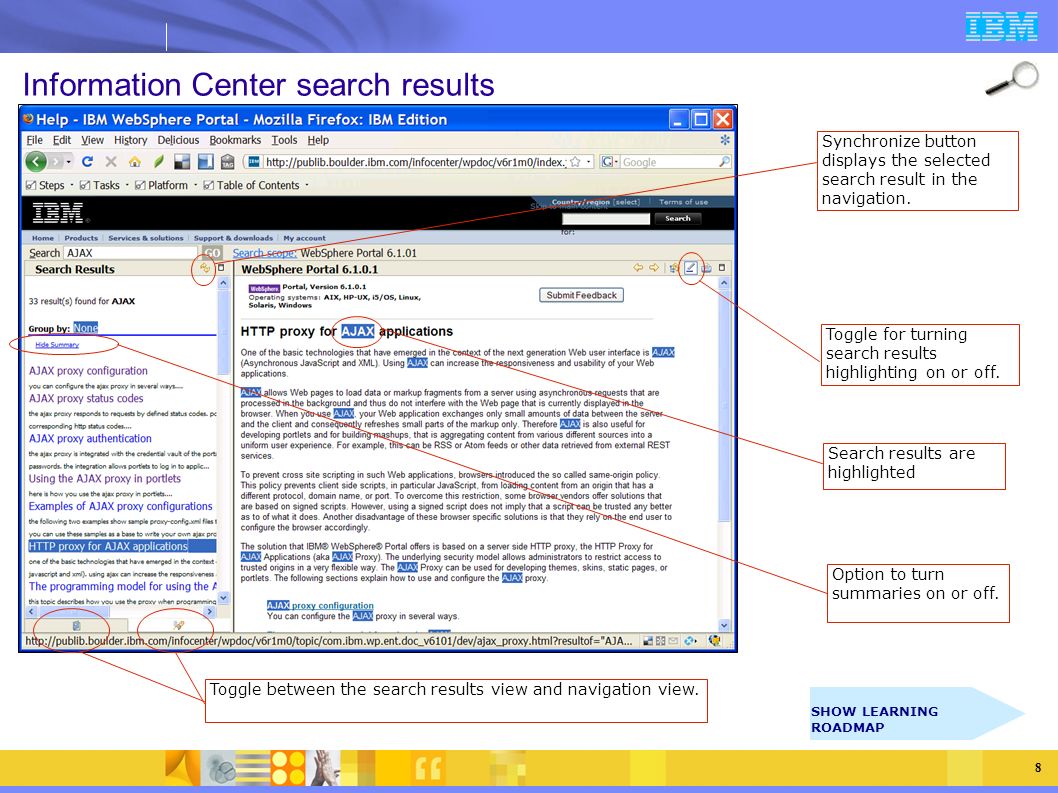Screen dimensions: 1058x793
Task: Click the blue square sidebar toolbar icon
Action: (x=206, y=162)
